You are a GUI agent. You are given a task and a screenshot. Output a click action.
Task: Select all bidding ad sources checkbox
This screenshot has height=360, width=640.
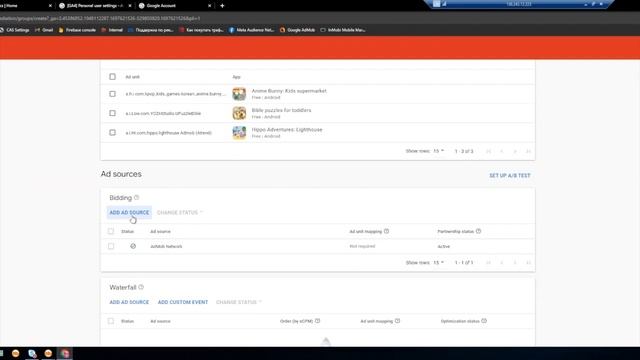111,231
